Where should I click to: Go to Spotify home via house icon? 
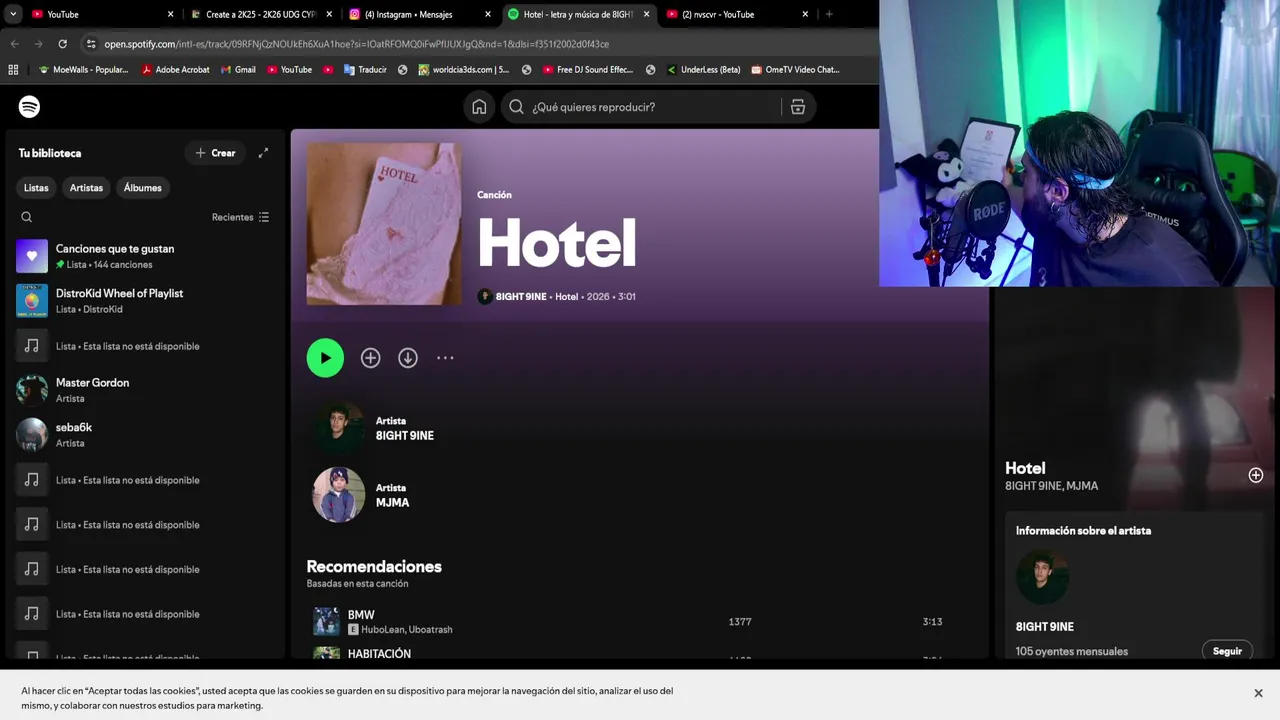pos(479,107)
